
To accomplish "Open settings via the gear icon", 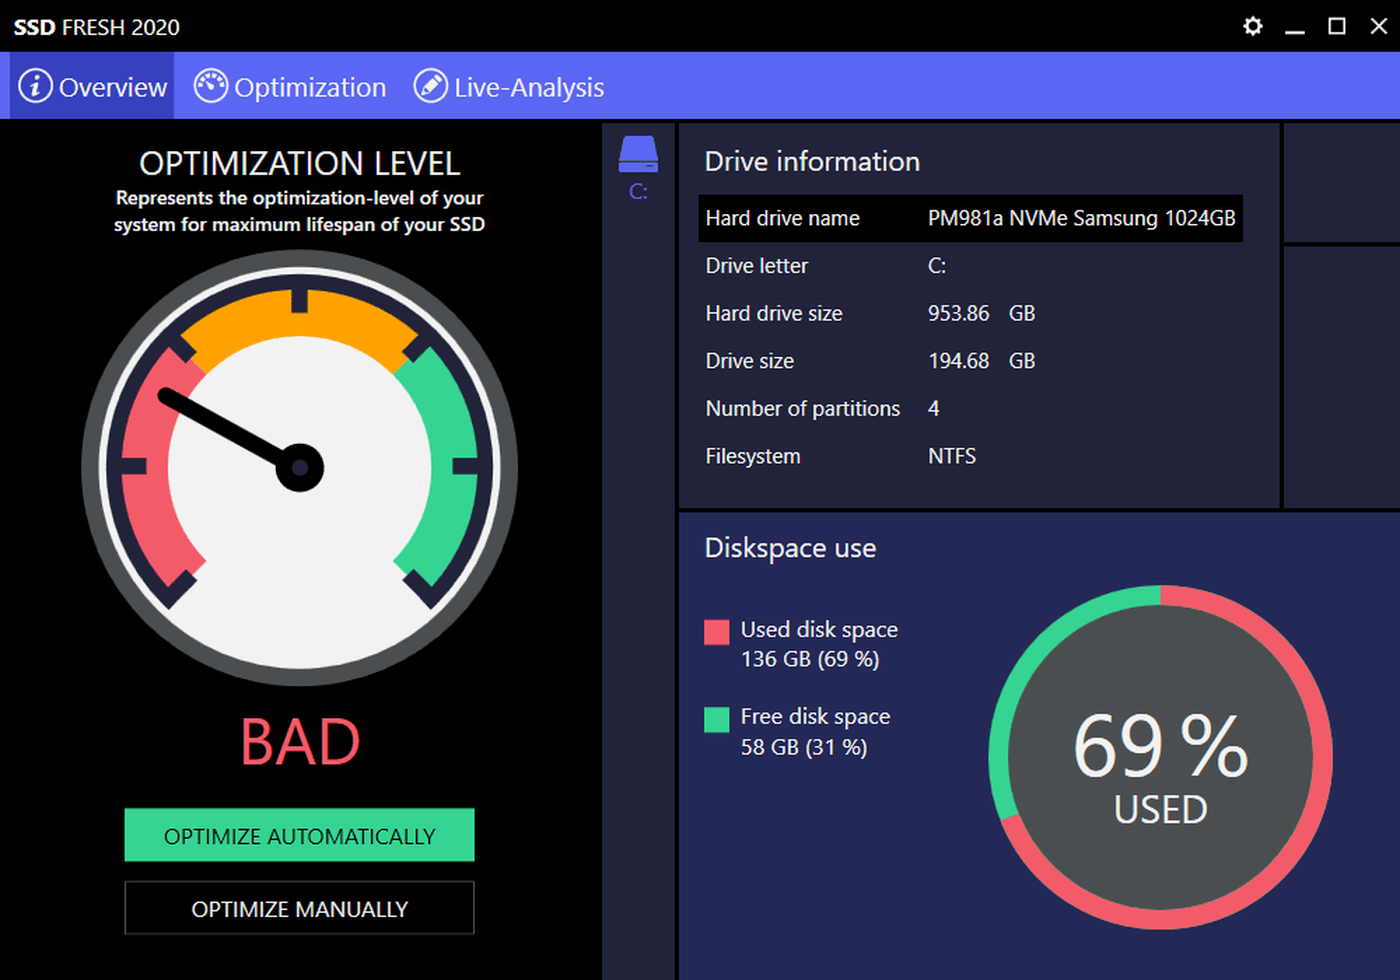I will [x=1252, y=26].
